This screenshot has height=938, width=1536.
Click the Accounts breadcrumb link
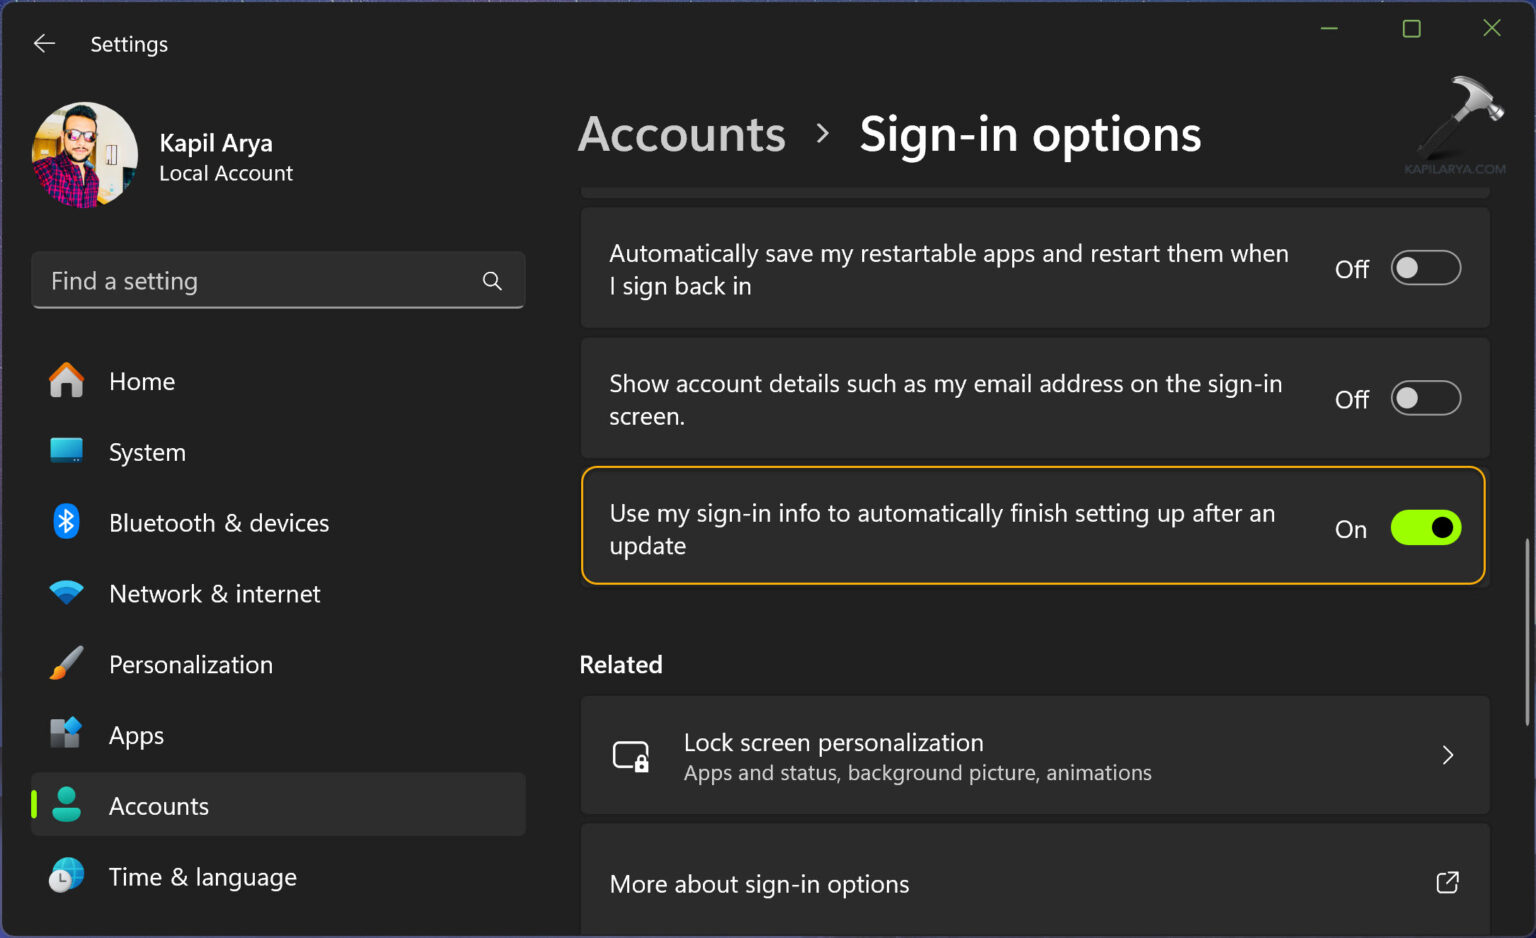682,134
